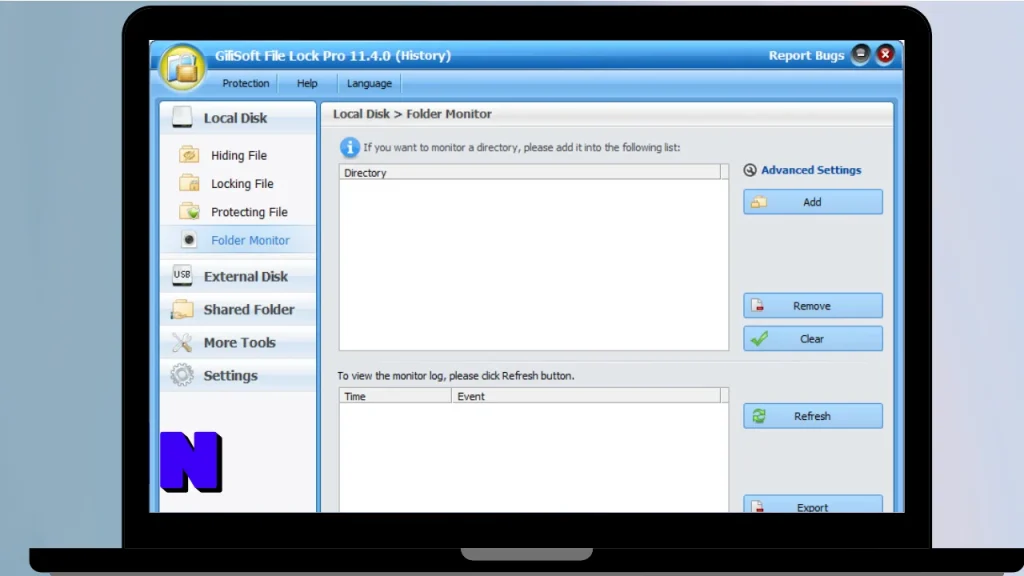Expand the More Tools section
Screen dimensions: 1024x576
click(238, 342)
